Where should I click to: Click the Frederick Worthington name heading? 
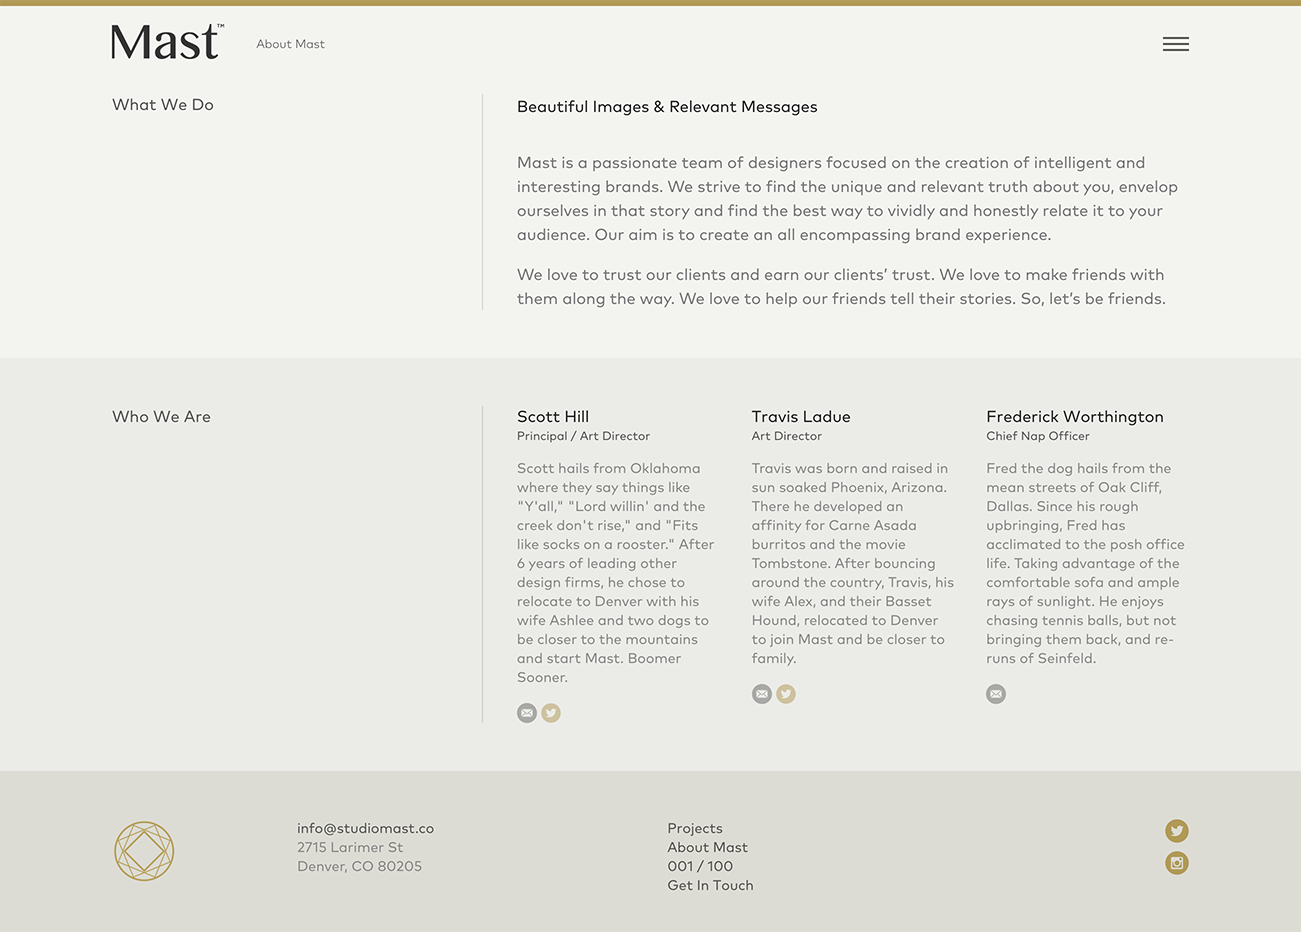click(x=1075, y=416)
